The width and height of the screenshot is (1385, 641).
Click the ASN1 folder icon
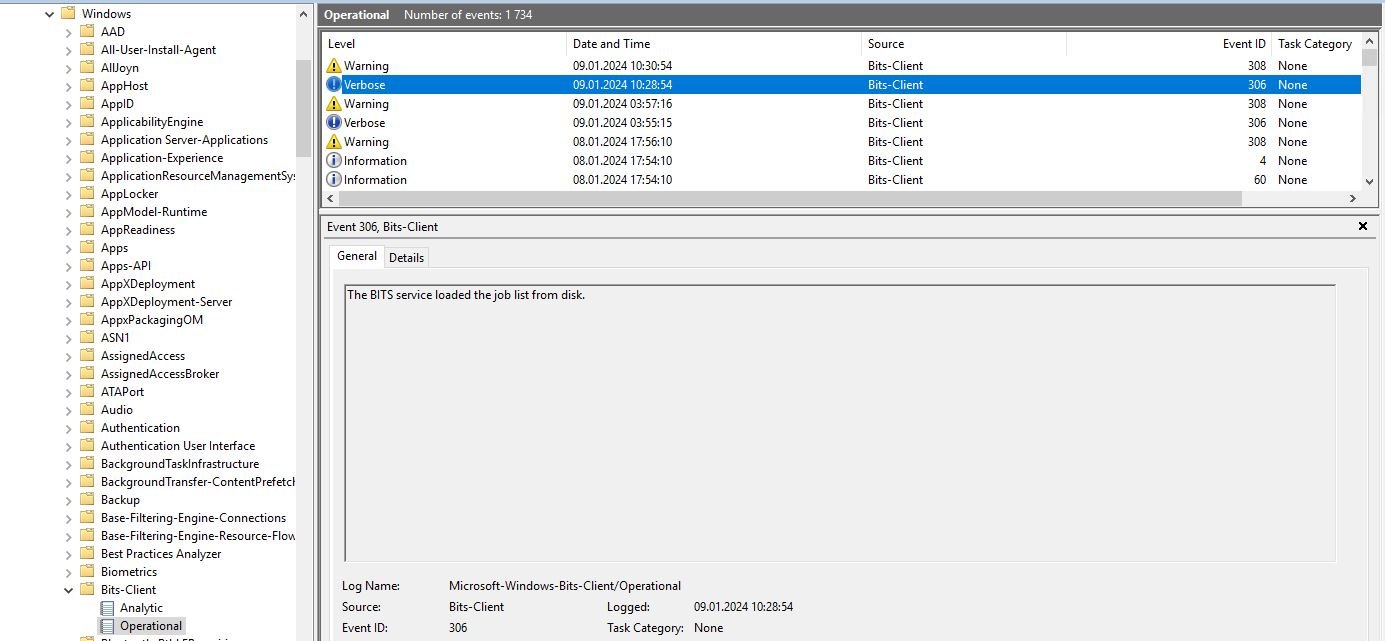pos(87,338)
